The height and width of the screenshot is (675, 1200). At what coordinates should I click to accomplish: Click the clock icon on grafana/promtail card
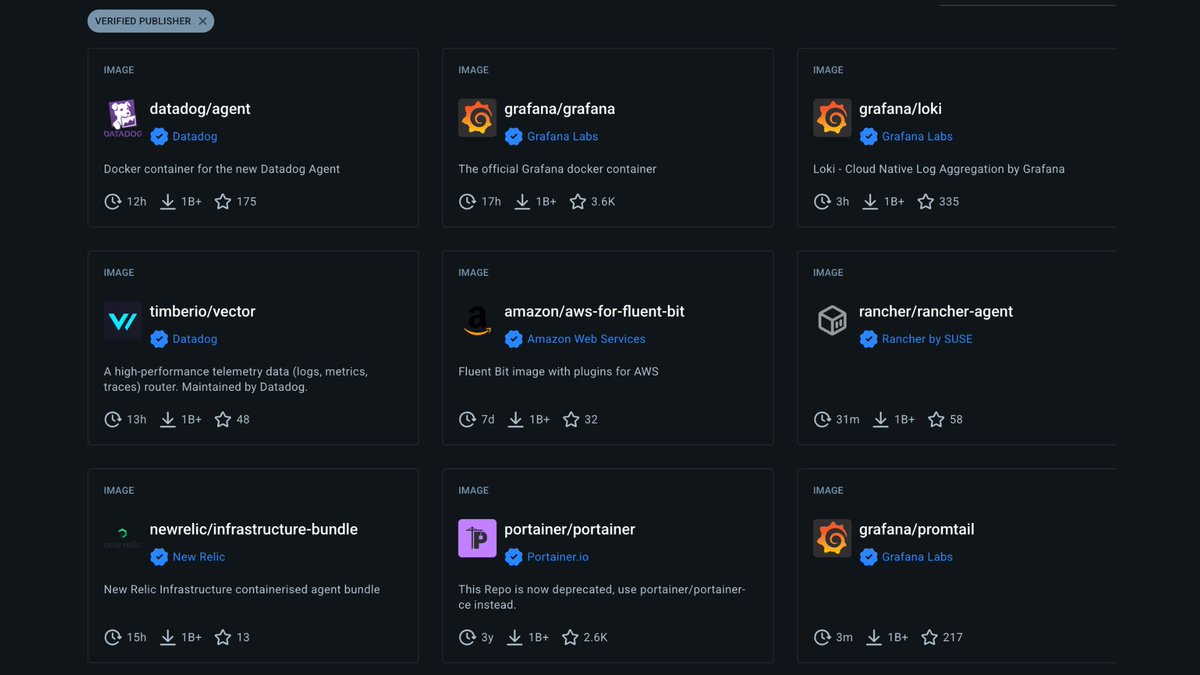[x=822, y=637]
